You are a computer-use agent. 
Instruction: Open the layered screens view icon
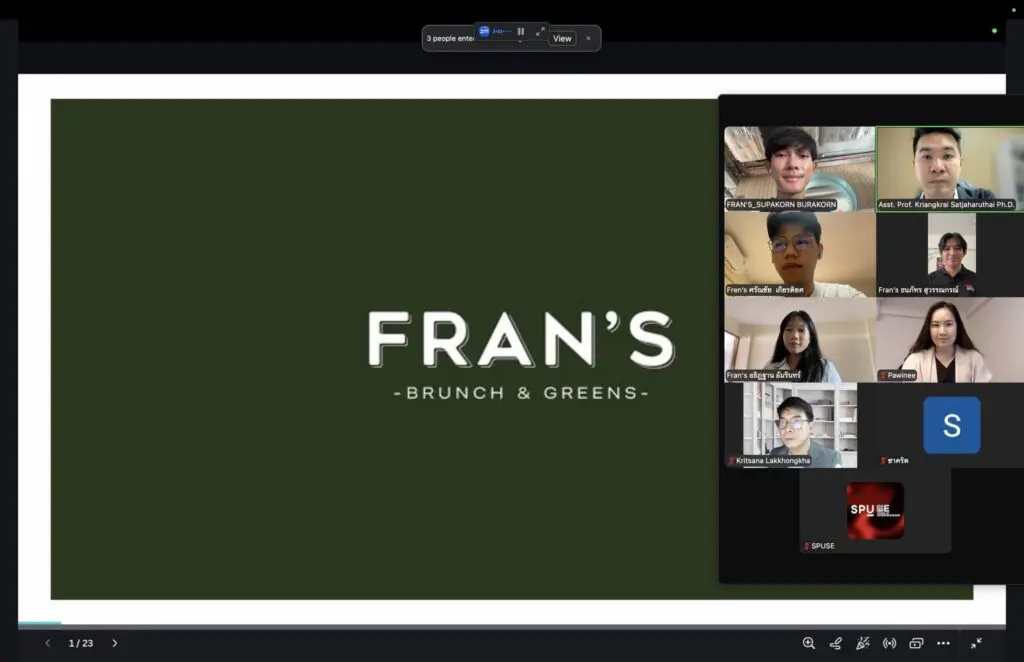pos(916,643)
